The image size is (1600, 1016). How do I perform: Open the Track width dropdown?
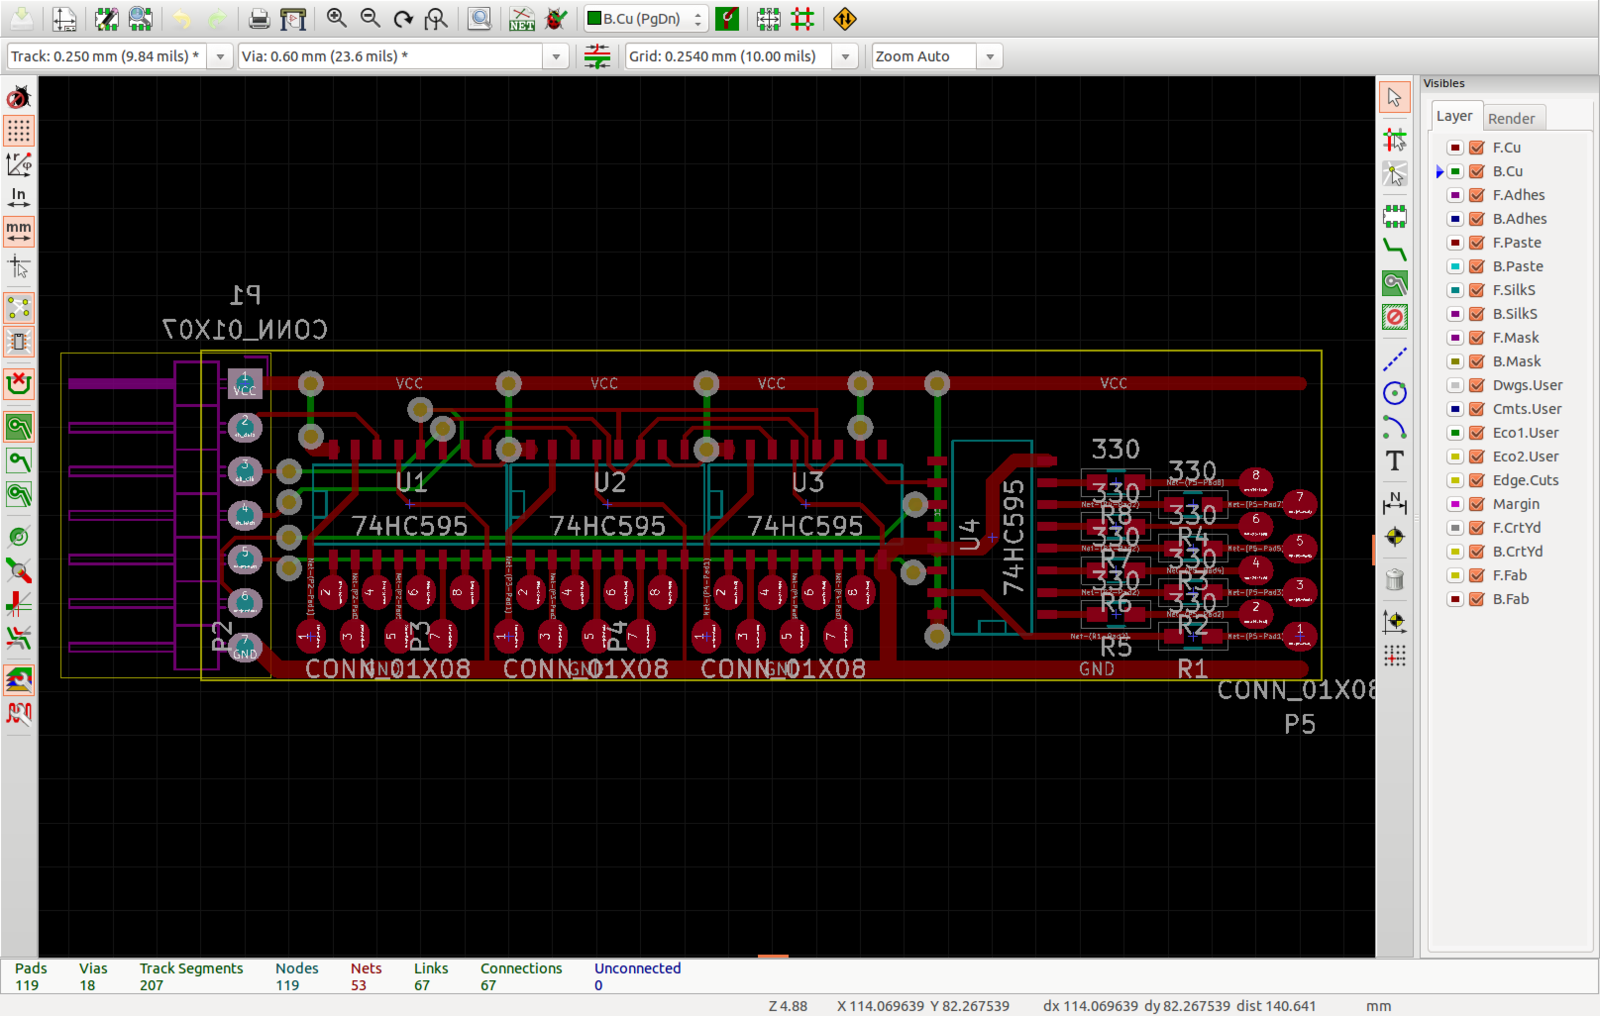[x=220, y=57]
